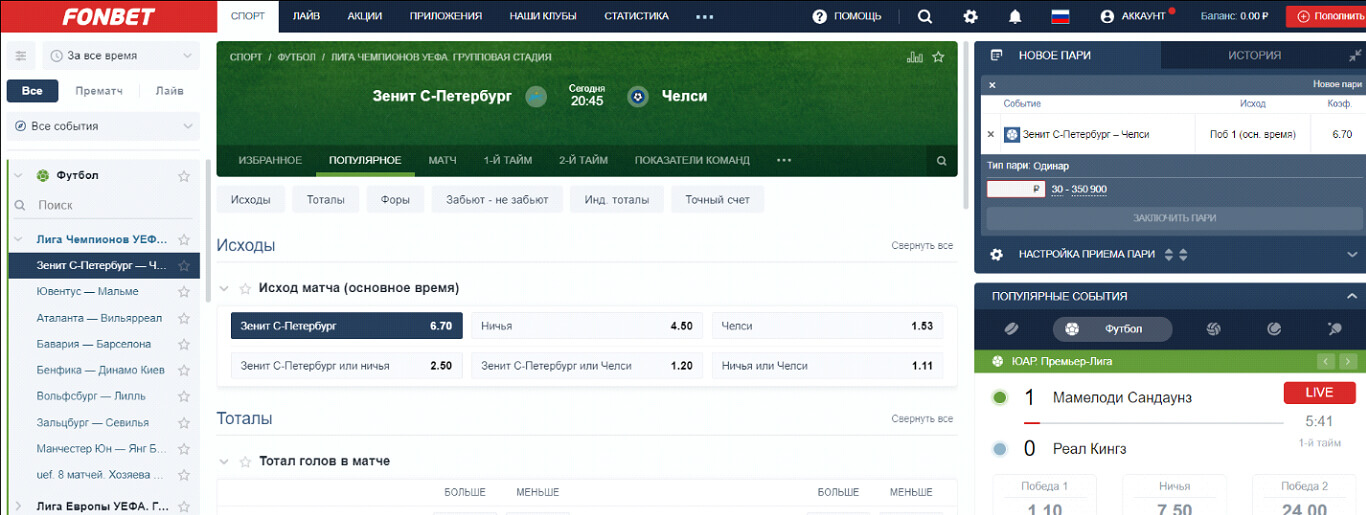Search markets with the match tab bar magnifier

point(941,160)
